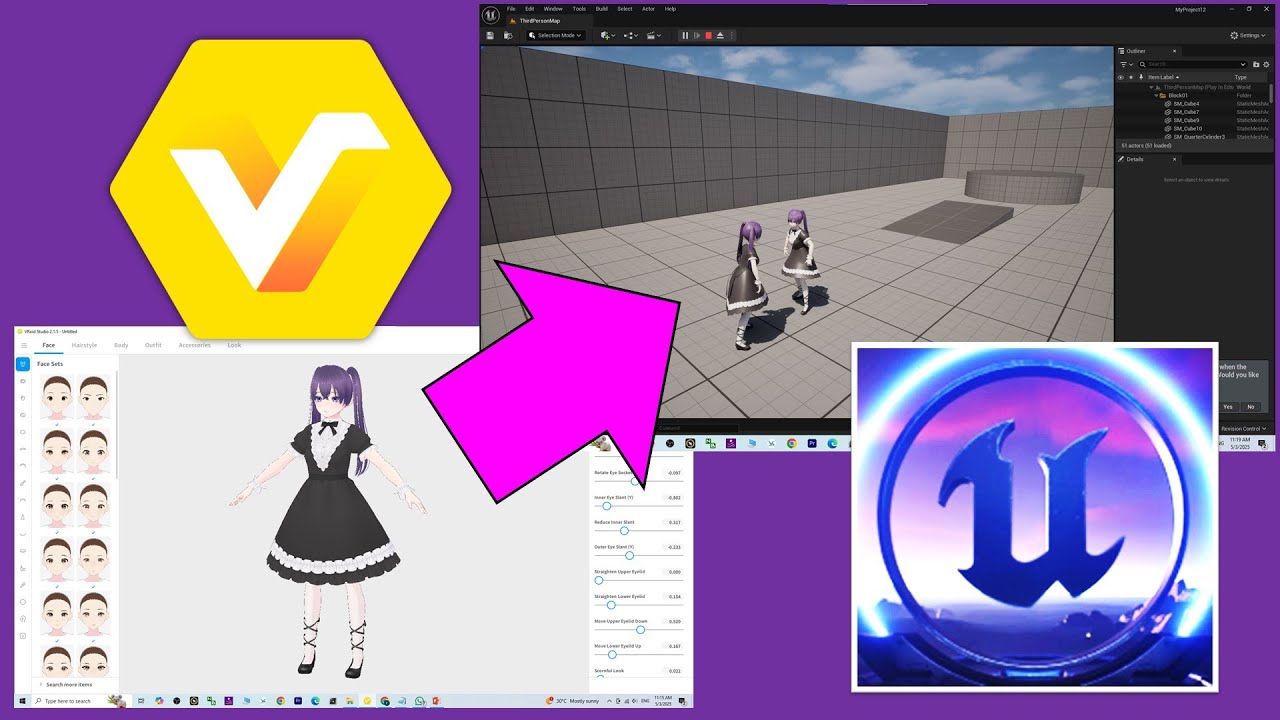Click the Reduce Inner Slant slider handle

click(x=624, y=531)
